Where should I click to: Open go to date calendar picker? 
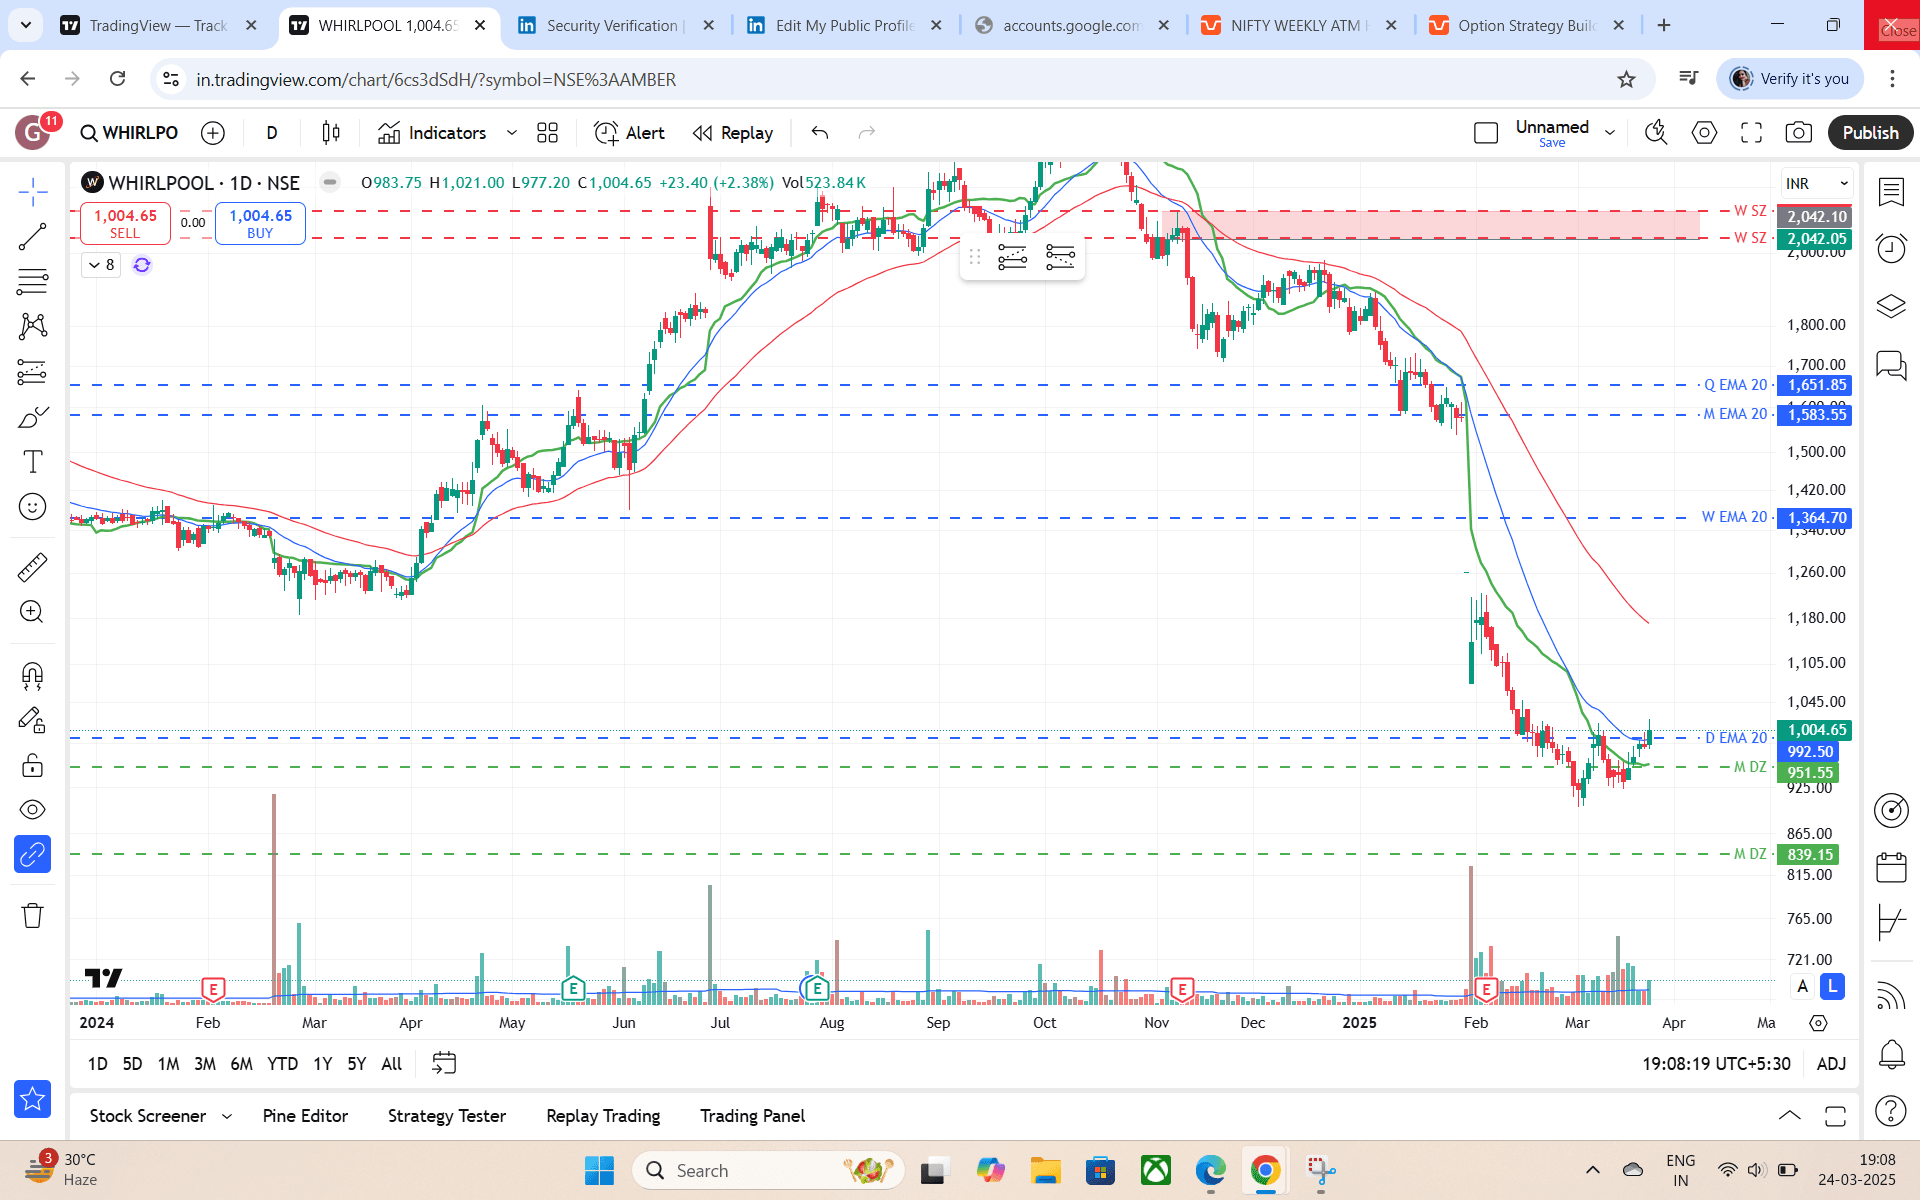click(x=444, y=1064)
